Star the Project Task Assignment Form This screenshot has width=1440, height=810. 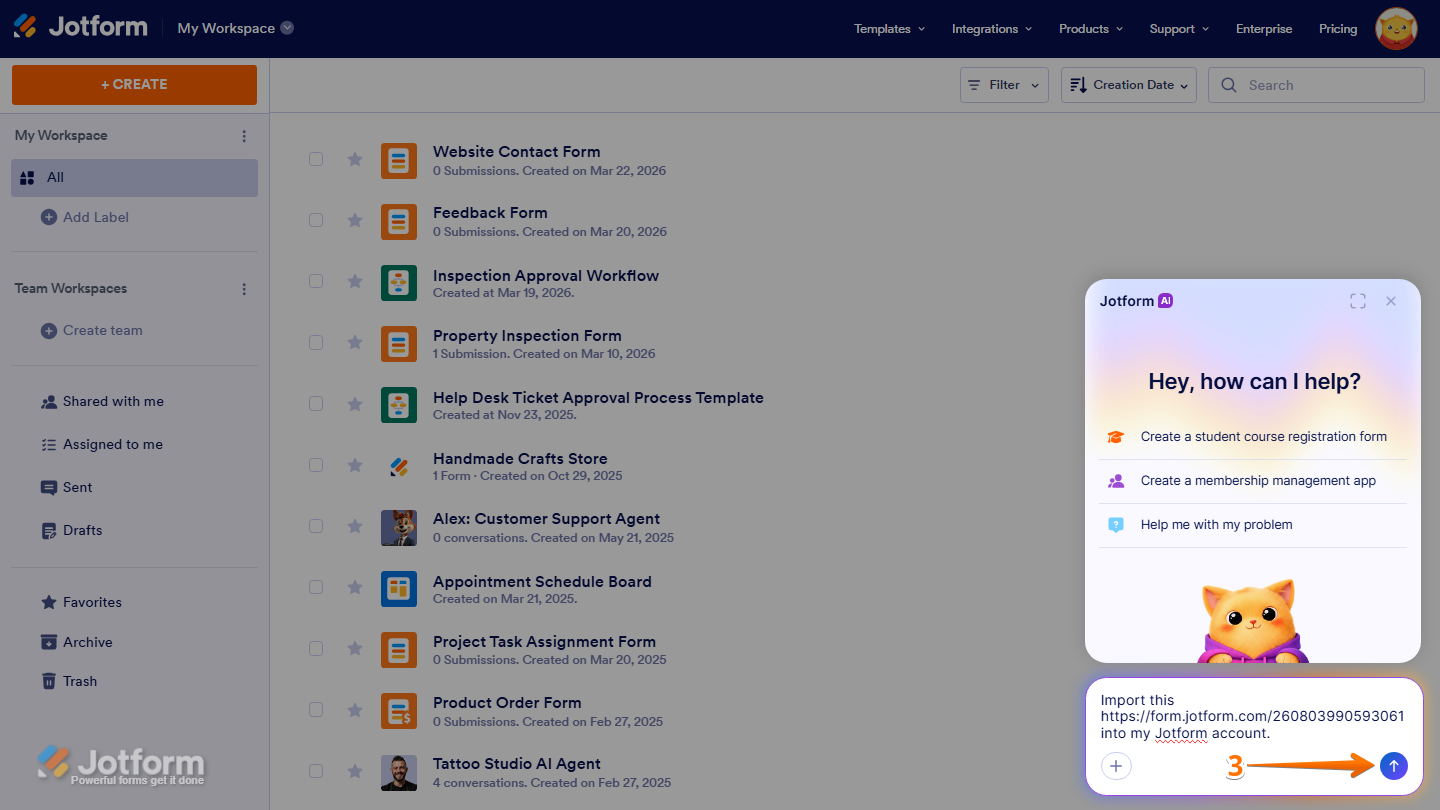coord(355,649)
